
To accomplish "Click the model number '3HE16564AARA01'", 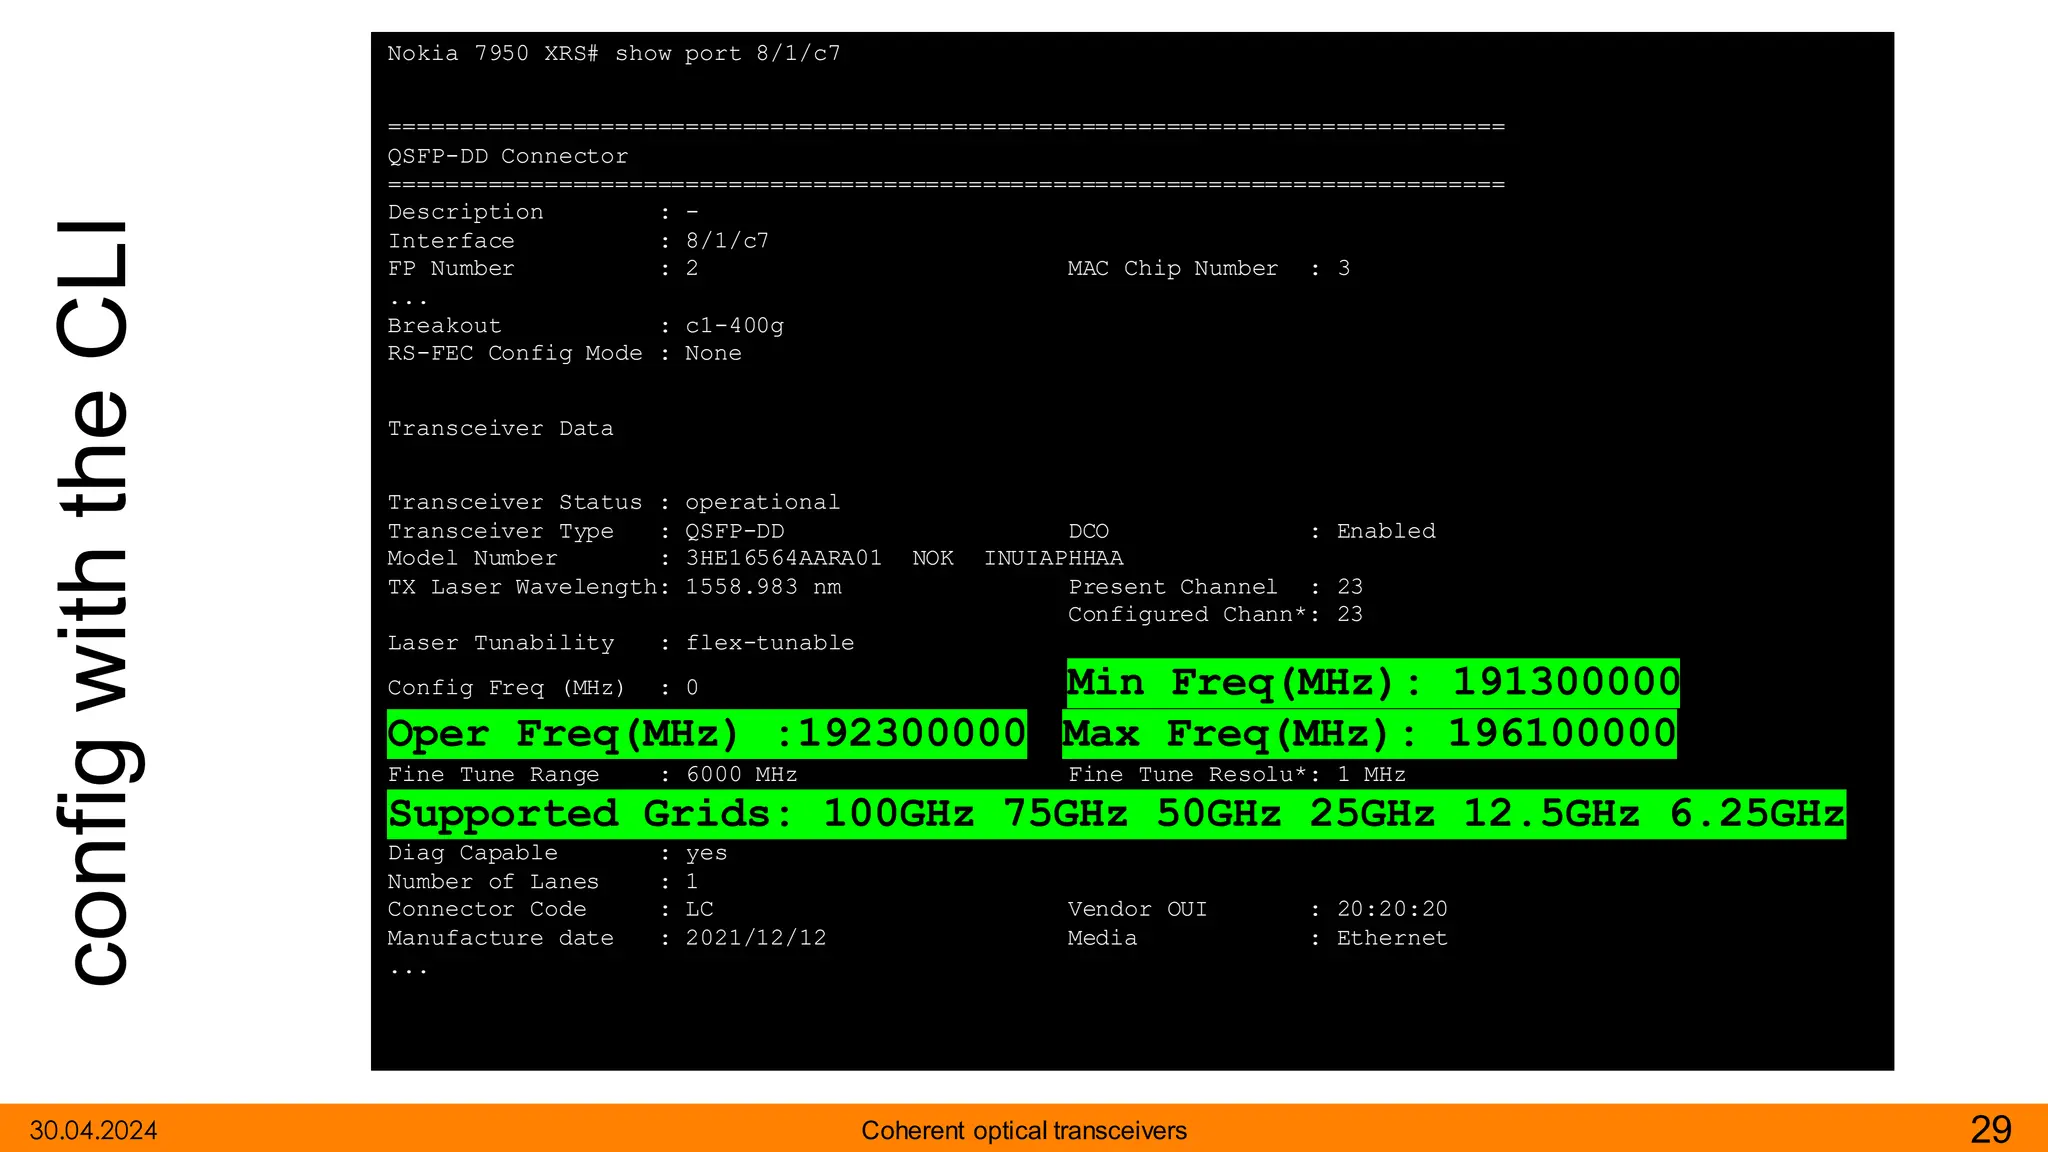I will tap(783, 559).
